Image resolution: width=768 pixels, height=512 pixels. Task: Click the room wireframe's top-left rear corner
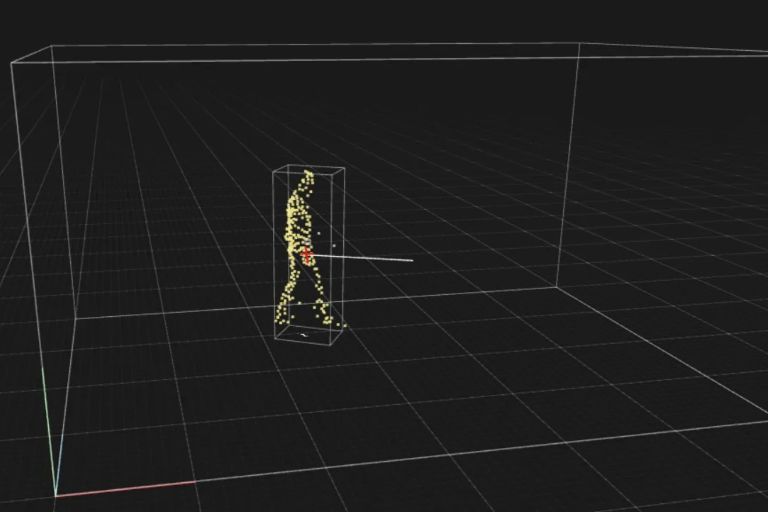pyautogui.click(x=52, y=46)
